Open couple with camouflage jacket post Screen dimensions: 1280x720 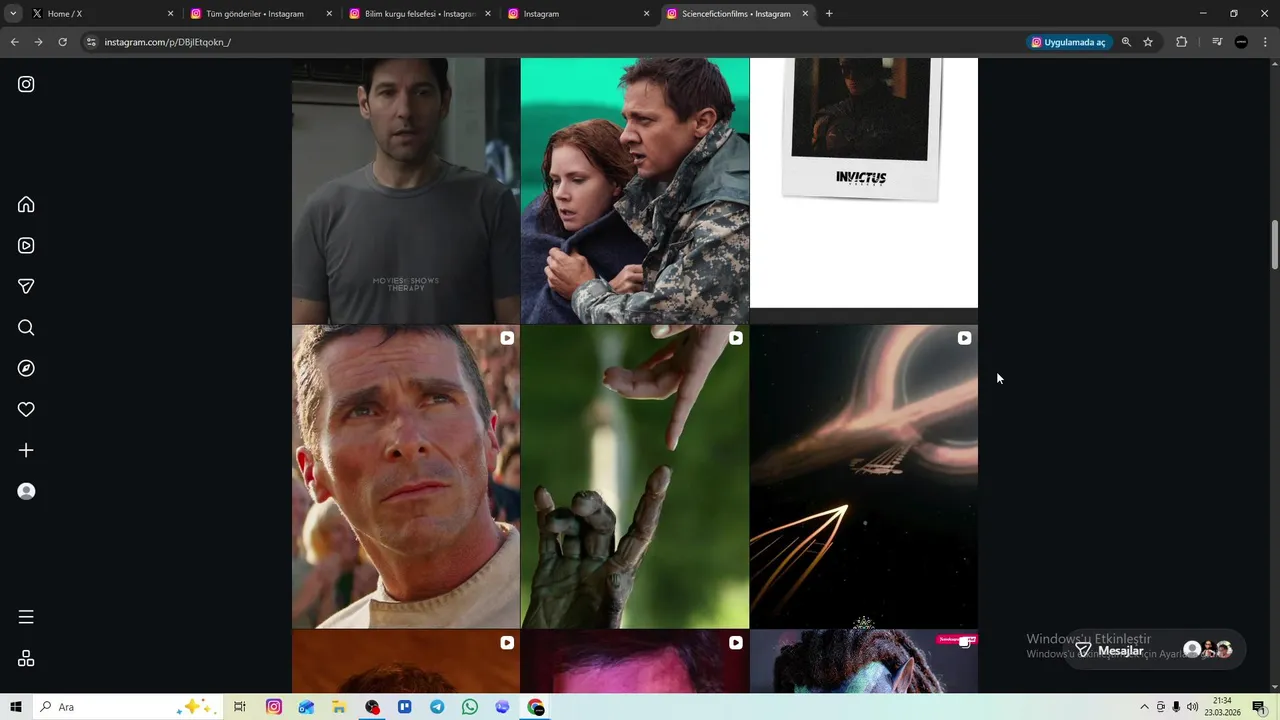coord(635,190)
